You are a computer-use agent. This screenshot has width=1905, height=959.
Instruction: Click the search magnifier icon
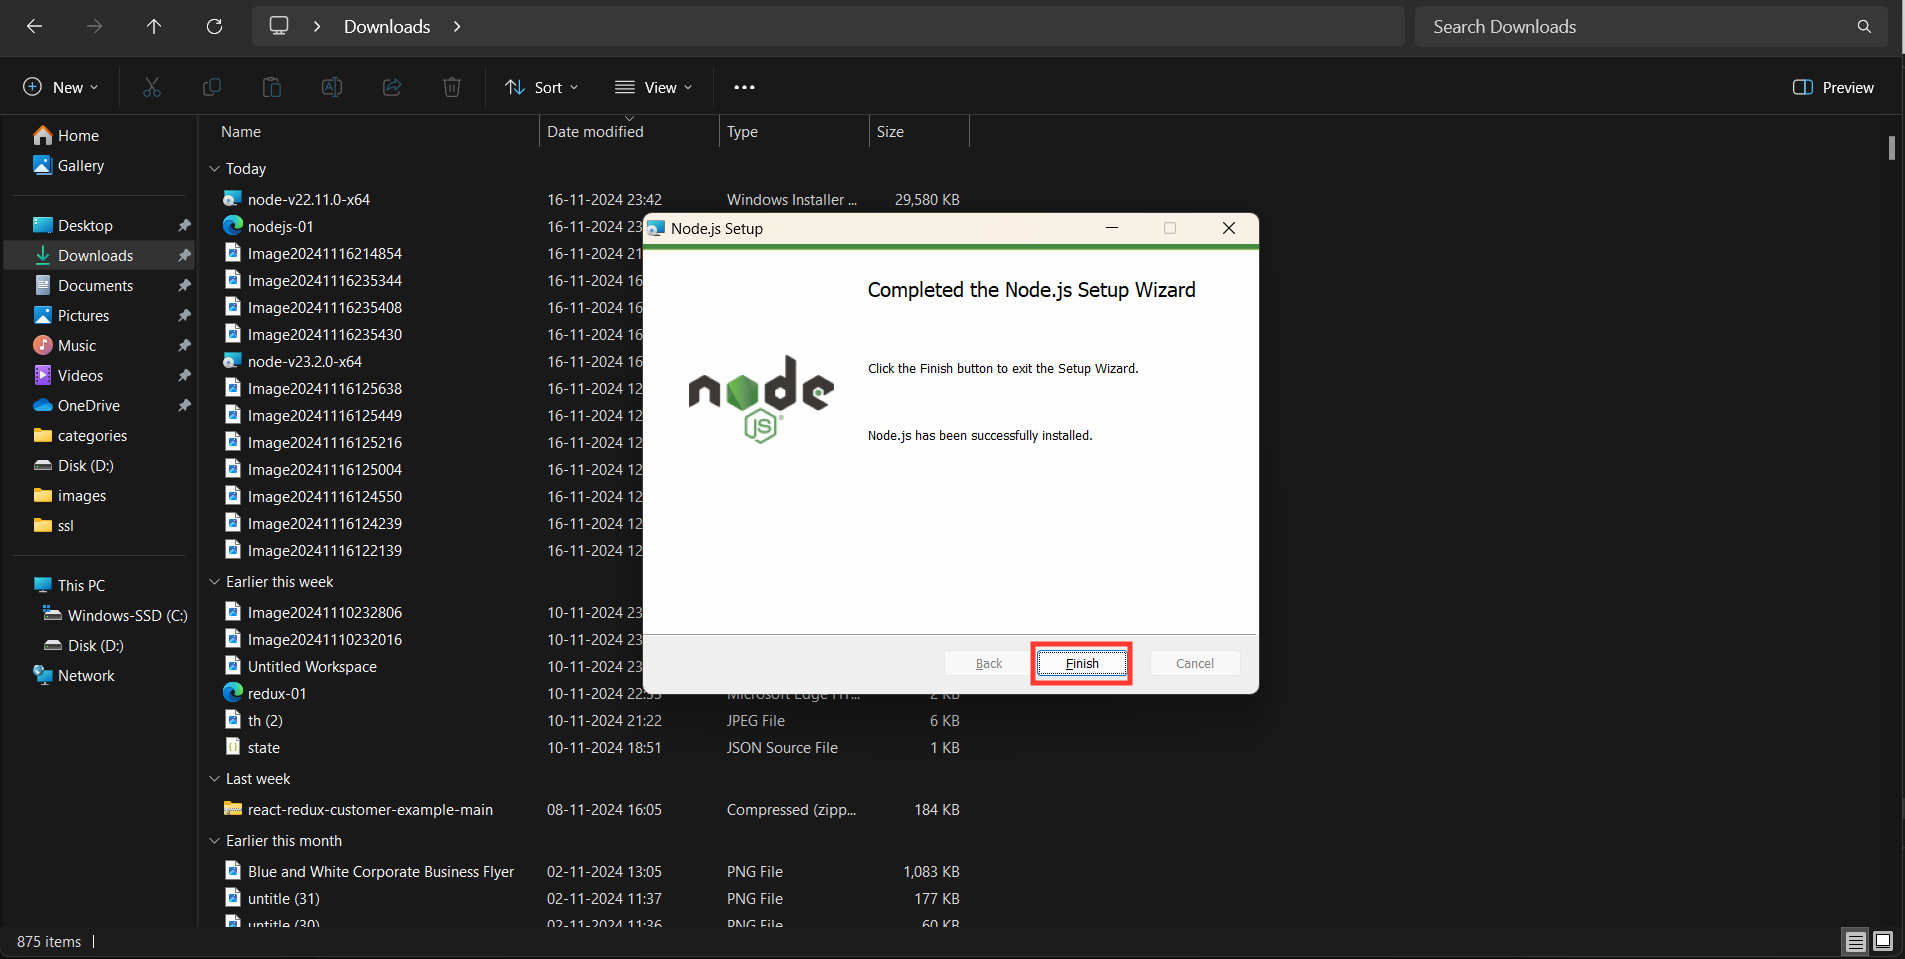point(1864,27)
